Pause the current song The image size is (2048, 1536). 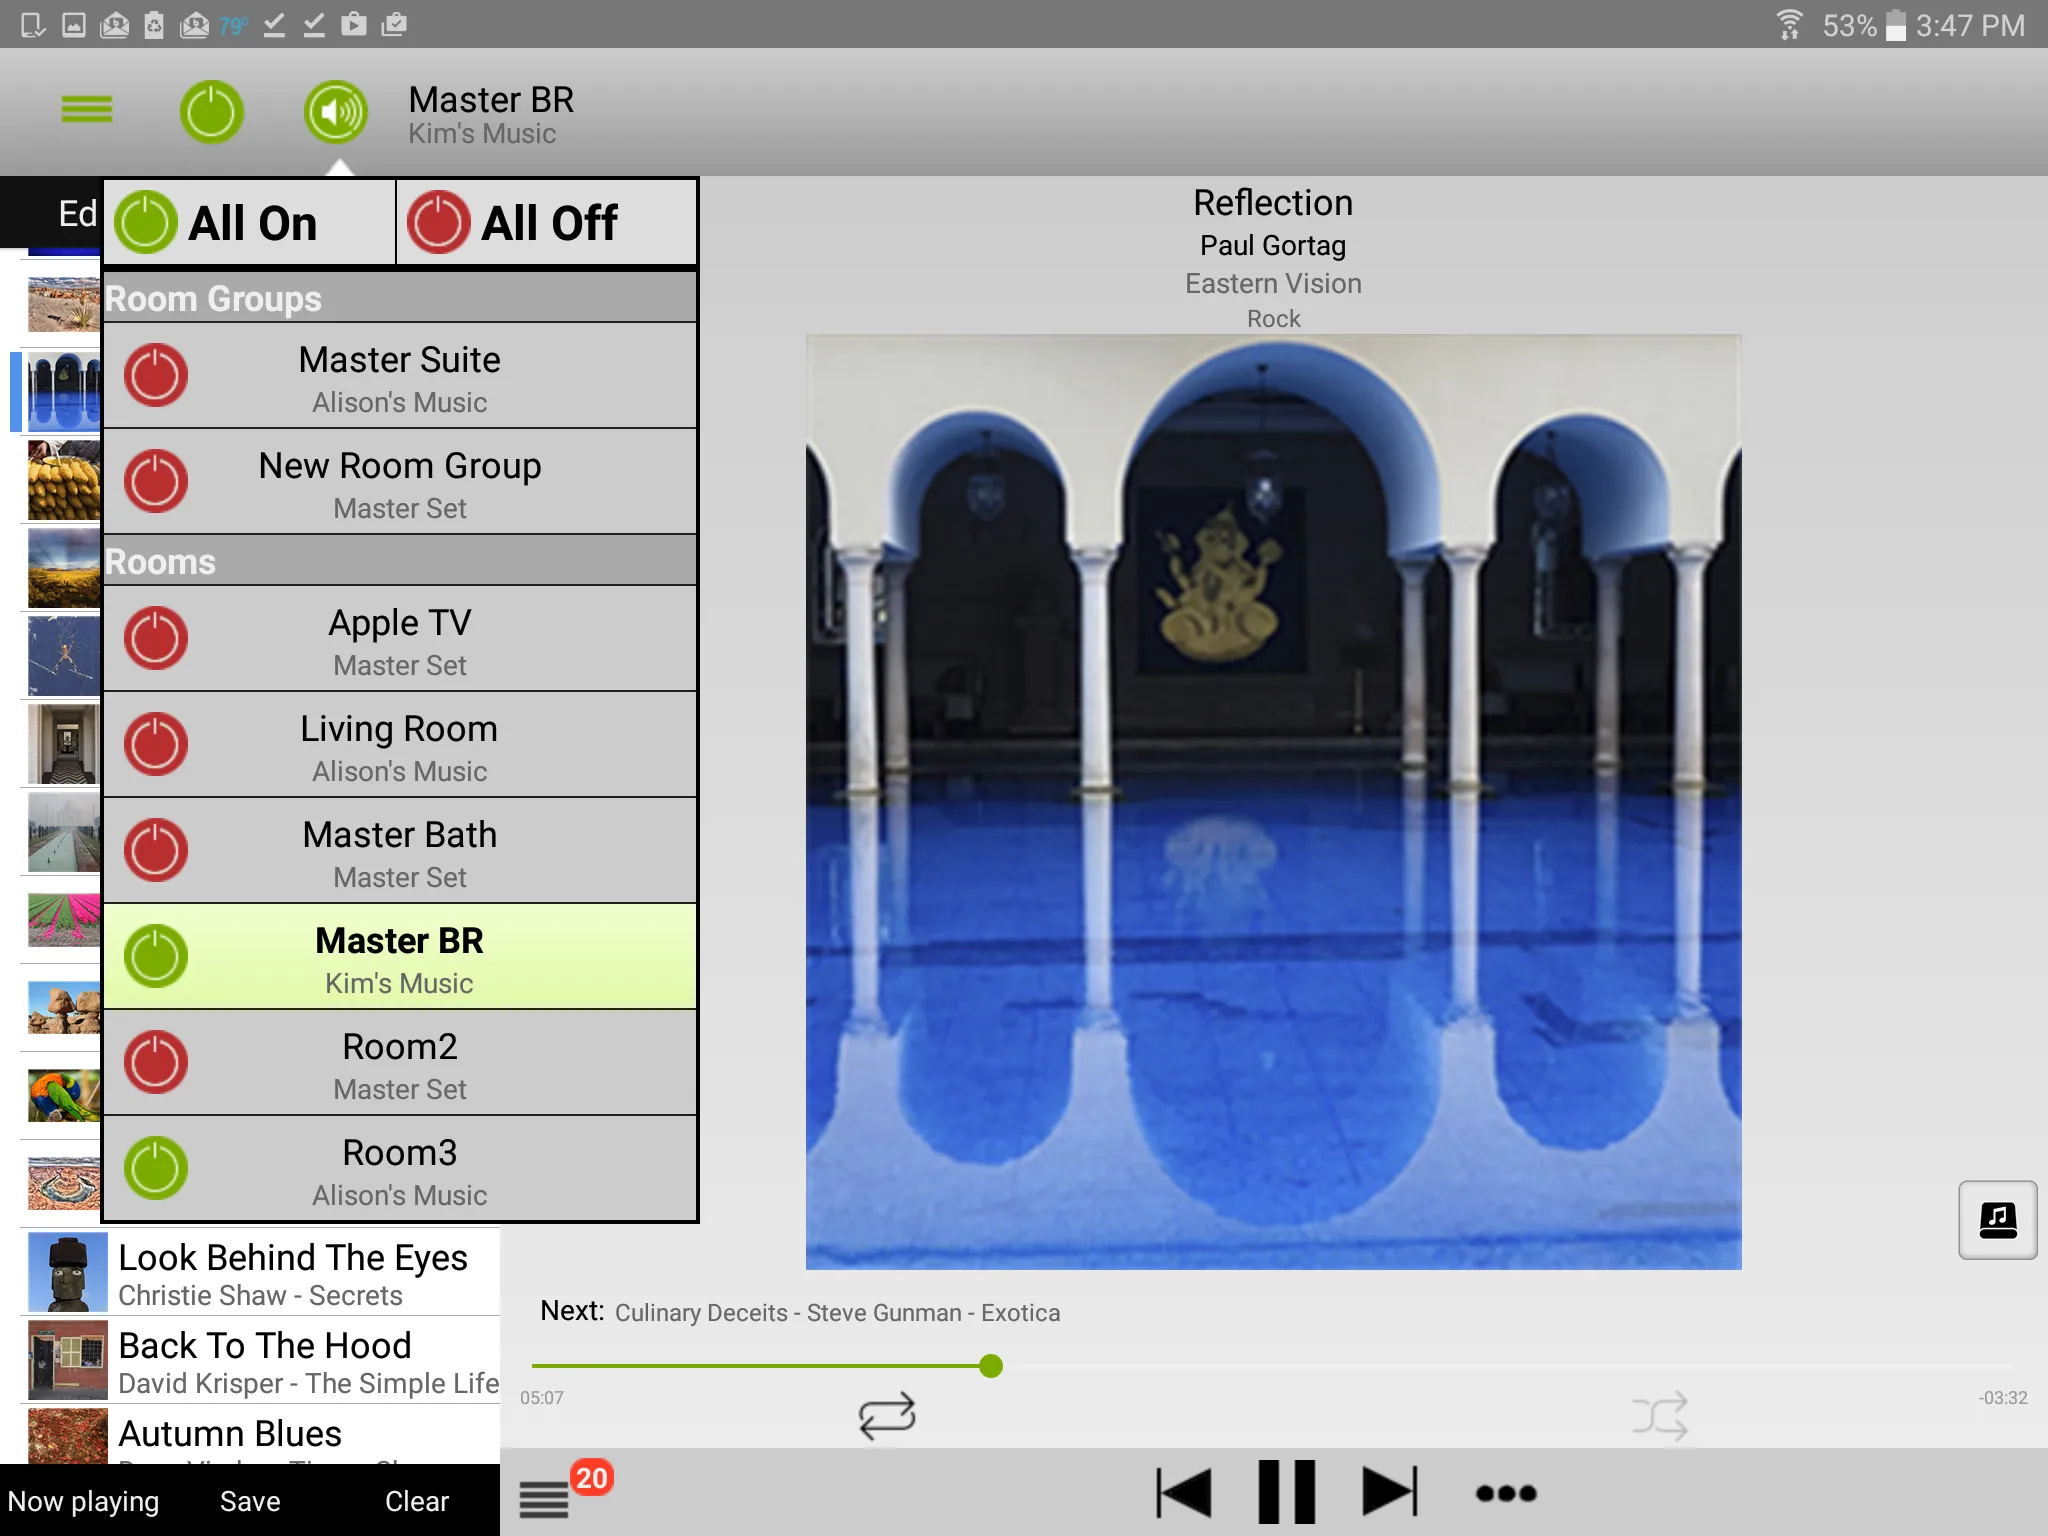(1287, 1492)
